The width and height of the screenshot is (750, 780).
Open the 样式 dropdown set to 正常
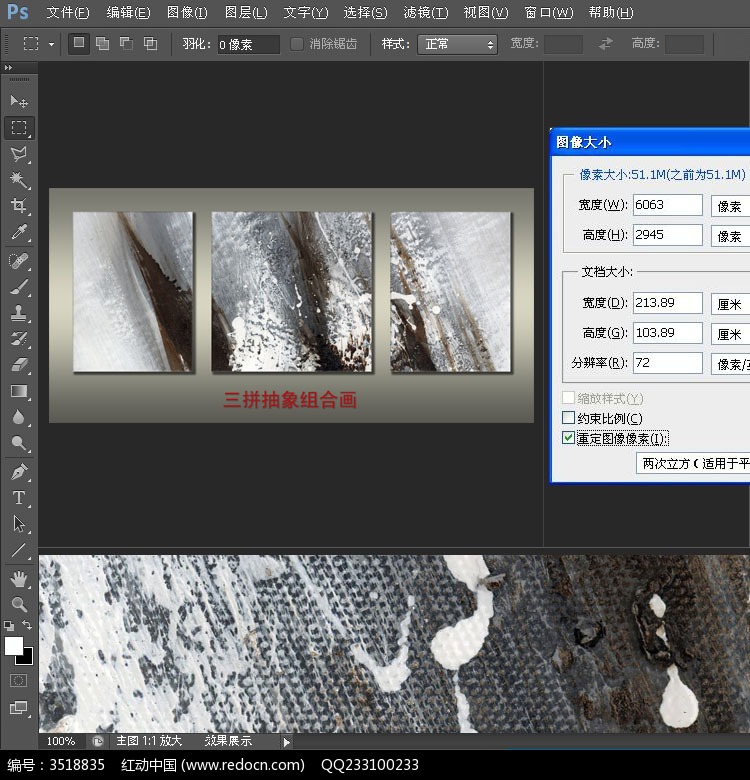tap(458, 44)
